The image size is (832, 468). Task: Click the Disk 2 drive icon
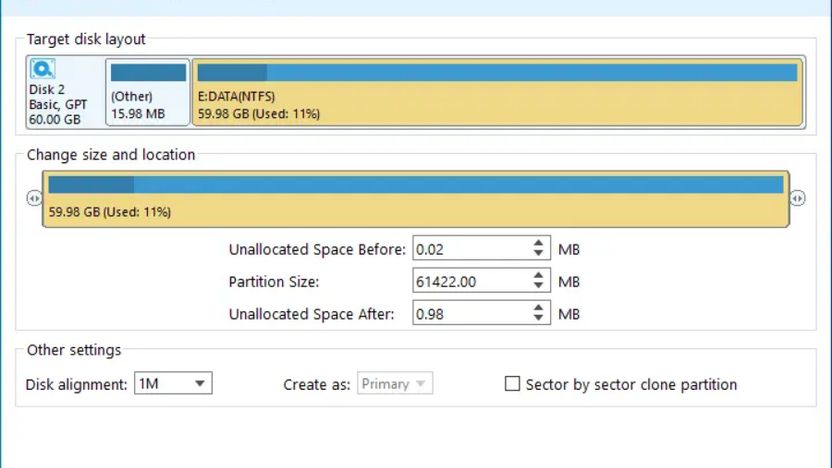pos(42,69)
